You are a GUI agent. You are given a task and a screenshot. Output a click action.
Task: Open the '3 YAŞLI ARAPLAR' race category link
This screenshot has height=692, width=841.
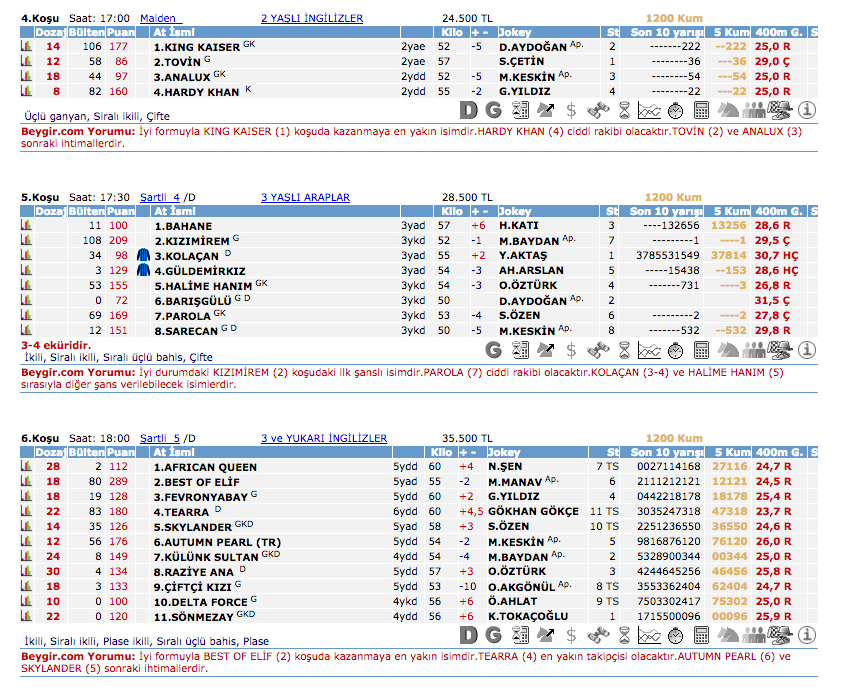305,198
